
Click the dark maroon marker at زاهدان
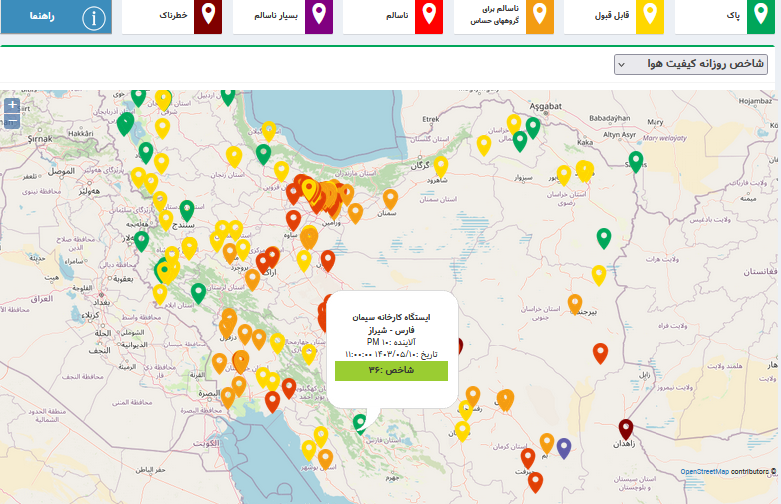(x=626, y=429)
